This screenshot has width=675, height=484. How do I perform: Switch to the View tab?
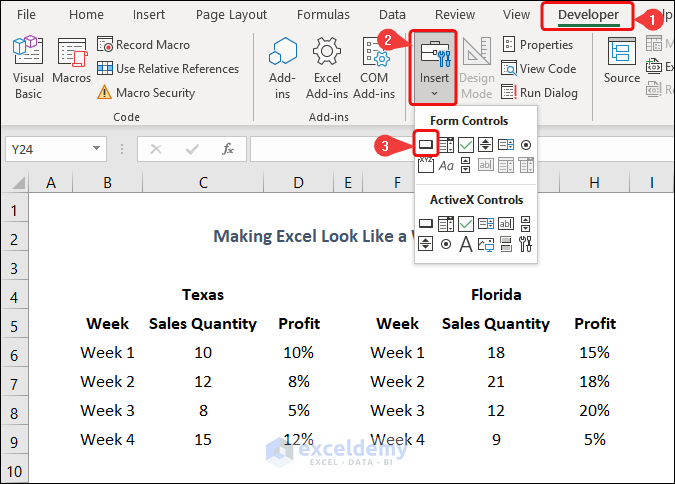[x=516, y=15]
